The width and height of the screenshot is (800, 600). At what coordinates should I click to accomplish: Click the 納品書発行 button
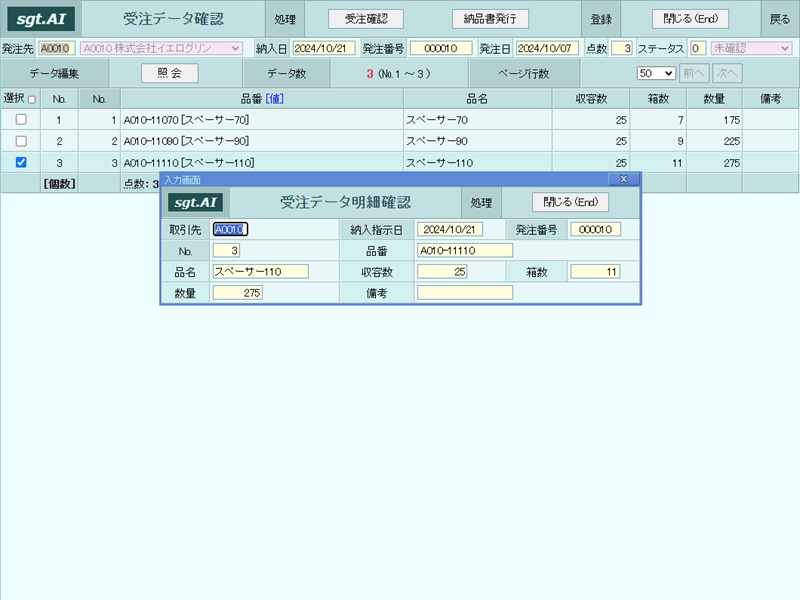tap(490, 19)
